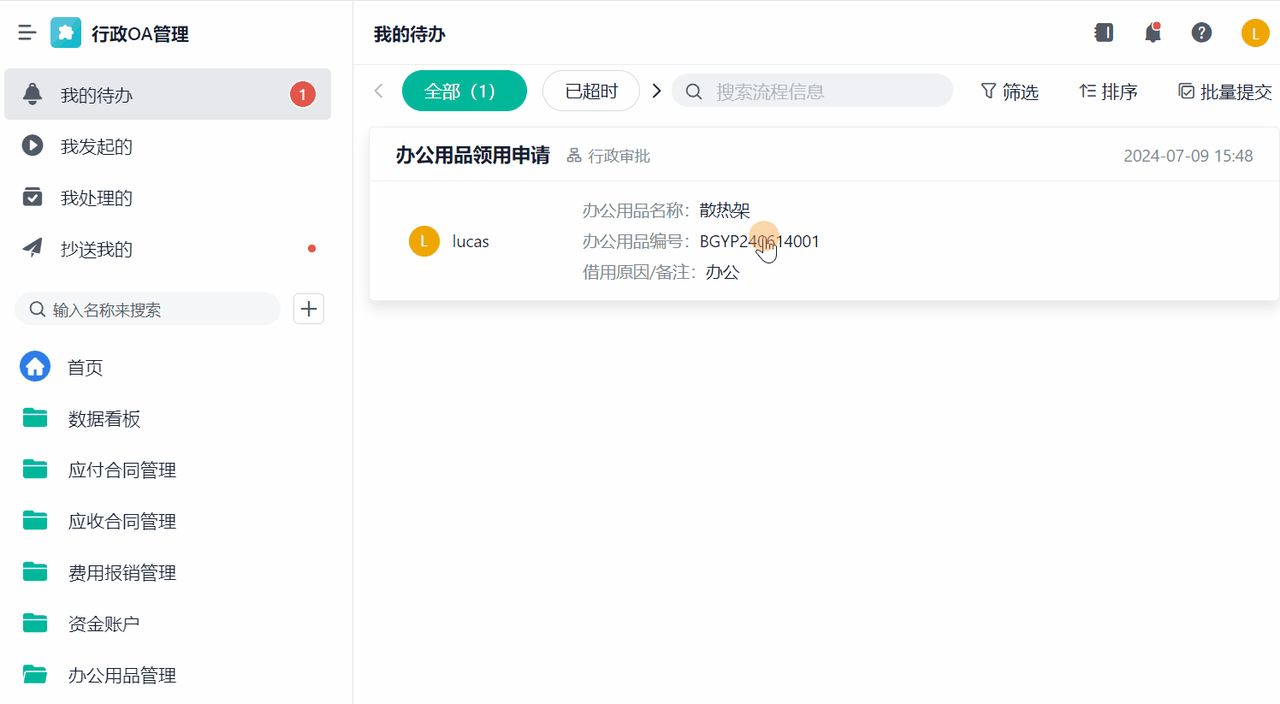Screen dimensions: 1280x704
Task: Expand more tabs with the right chevron
Action: click(656, 90)
